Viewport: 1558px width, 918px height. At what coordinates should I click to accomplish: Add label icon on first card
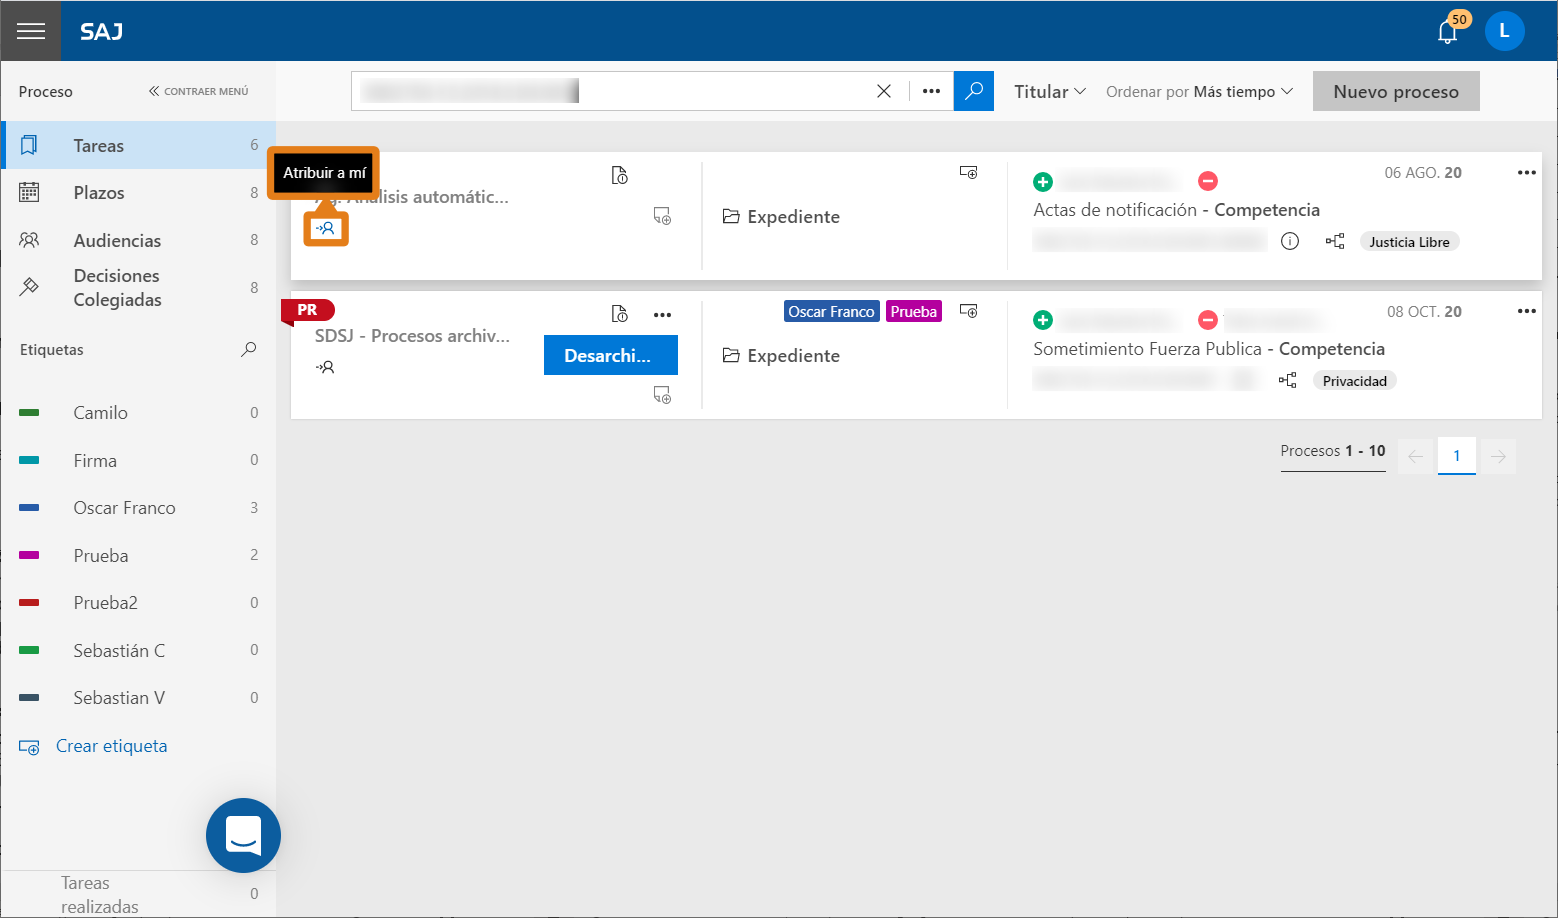pos(968,172)
